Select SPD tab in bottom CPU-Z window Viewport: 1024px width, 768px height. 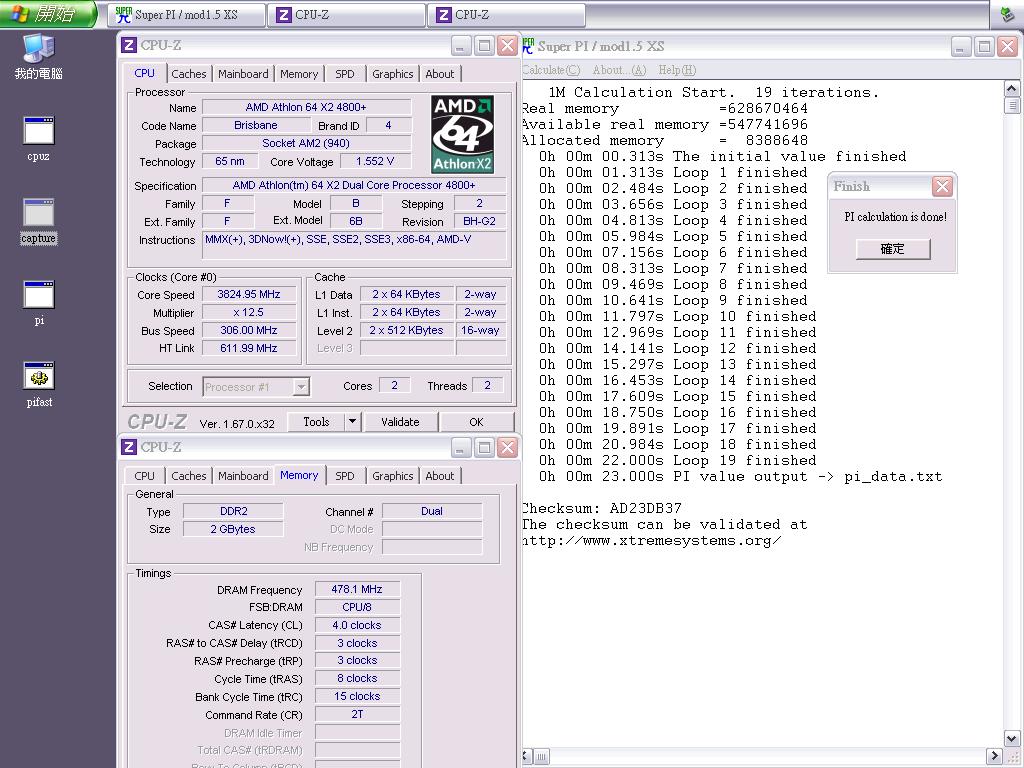[345, 476]
